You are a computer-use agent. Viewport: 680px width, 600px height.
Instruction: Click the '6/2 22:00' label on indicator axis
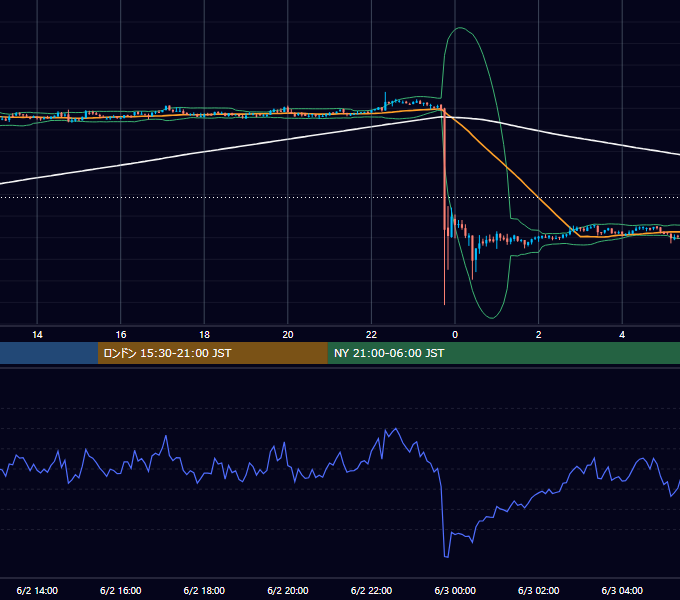(x=372, y=590)
